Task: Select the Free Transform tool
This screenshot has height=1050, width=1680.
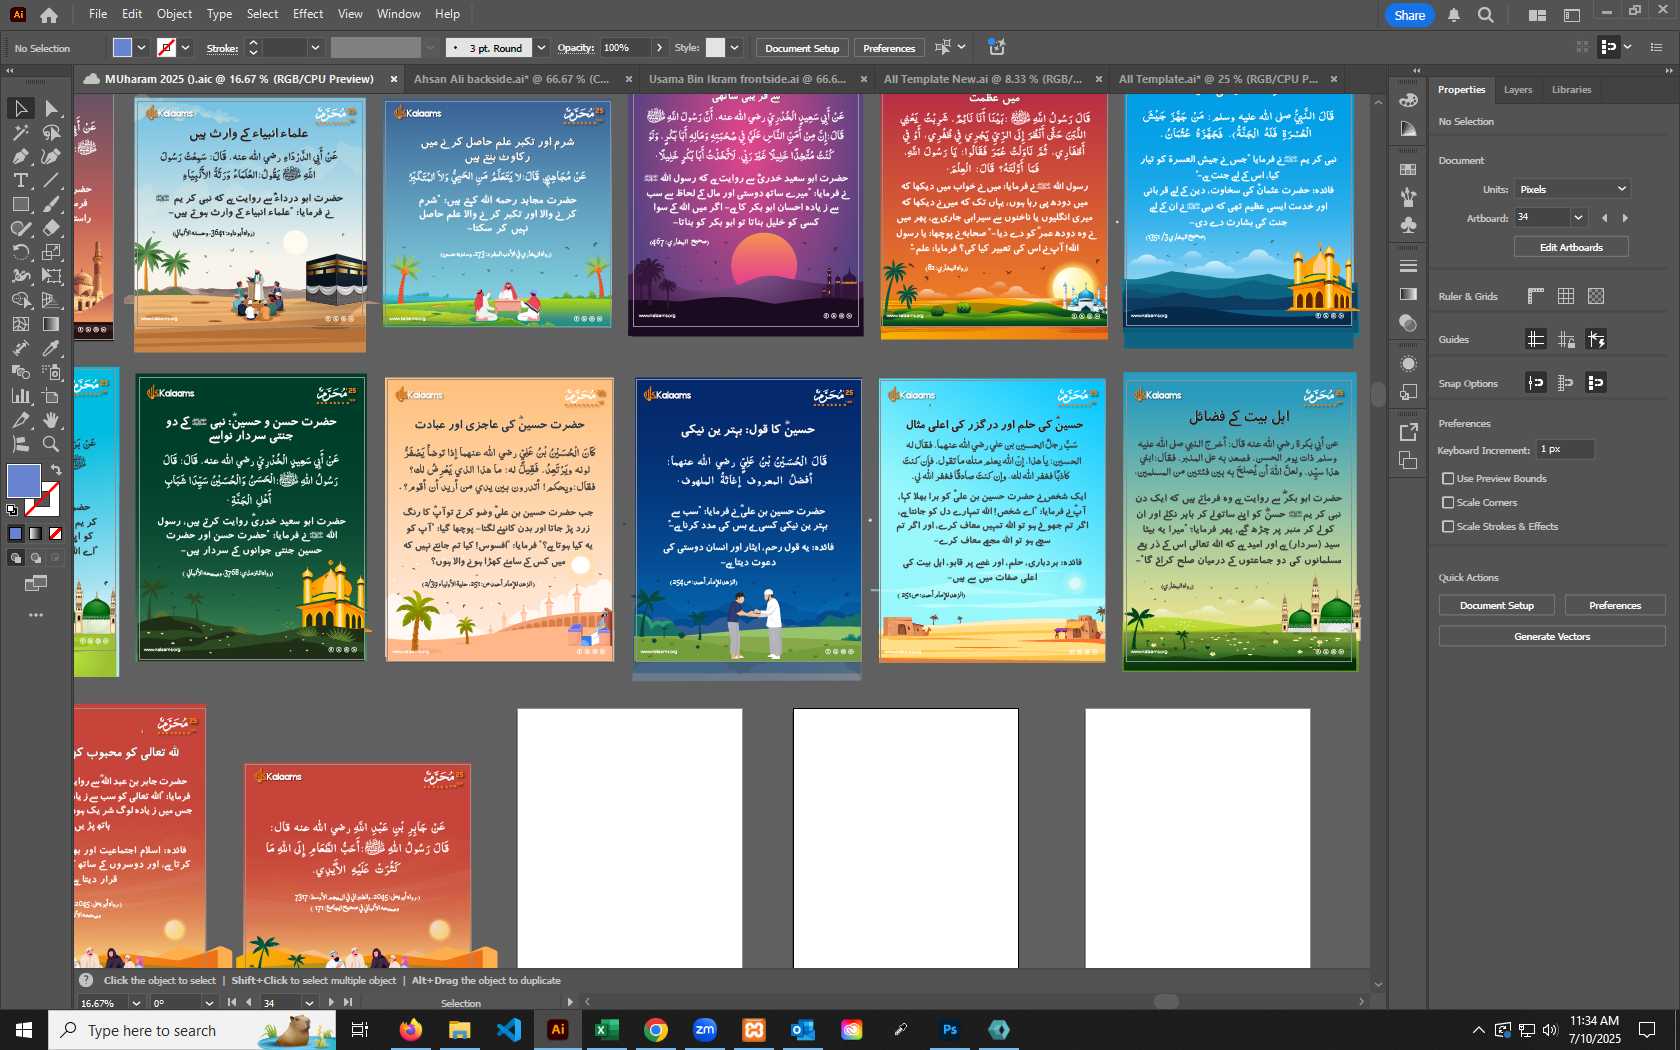Action: [x=51, y=276]
